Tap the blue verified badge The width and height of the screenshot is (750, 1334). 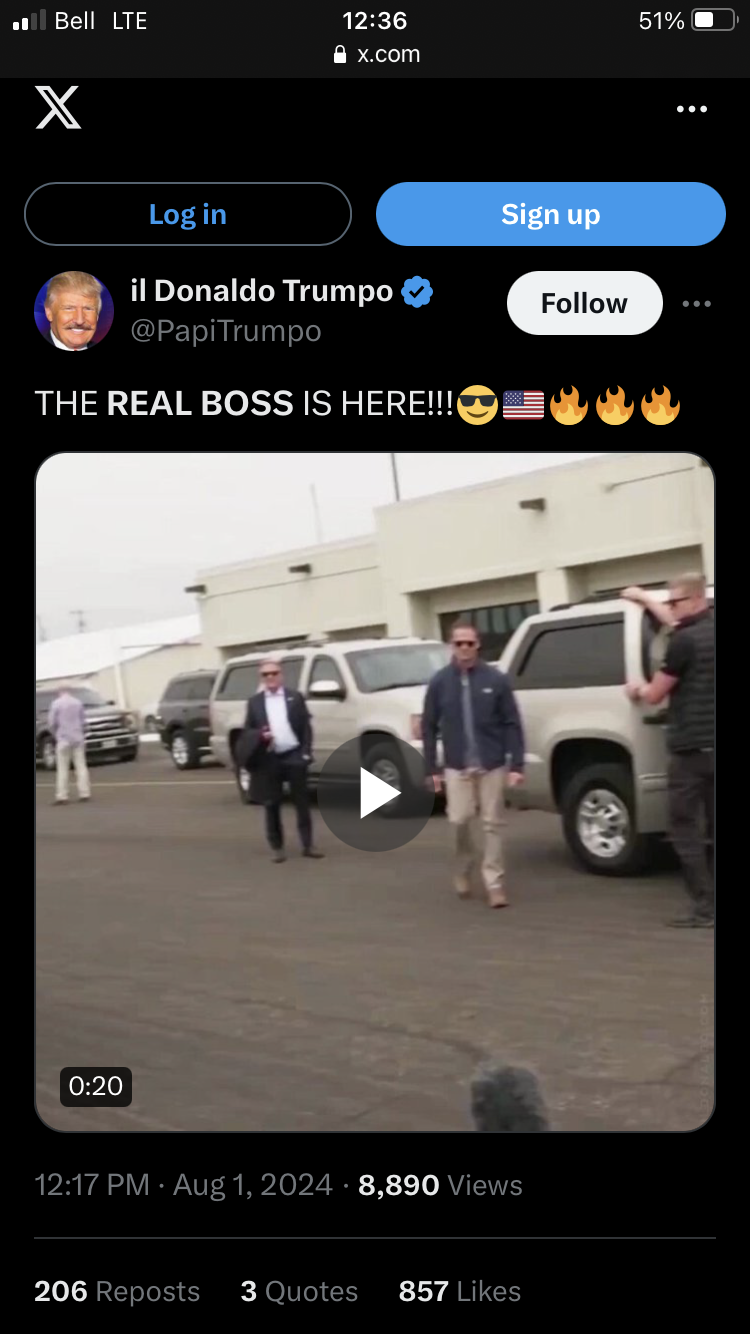click(x=417, y=292)
